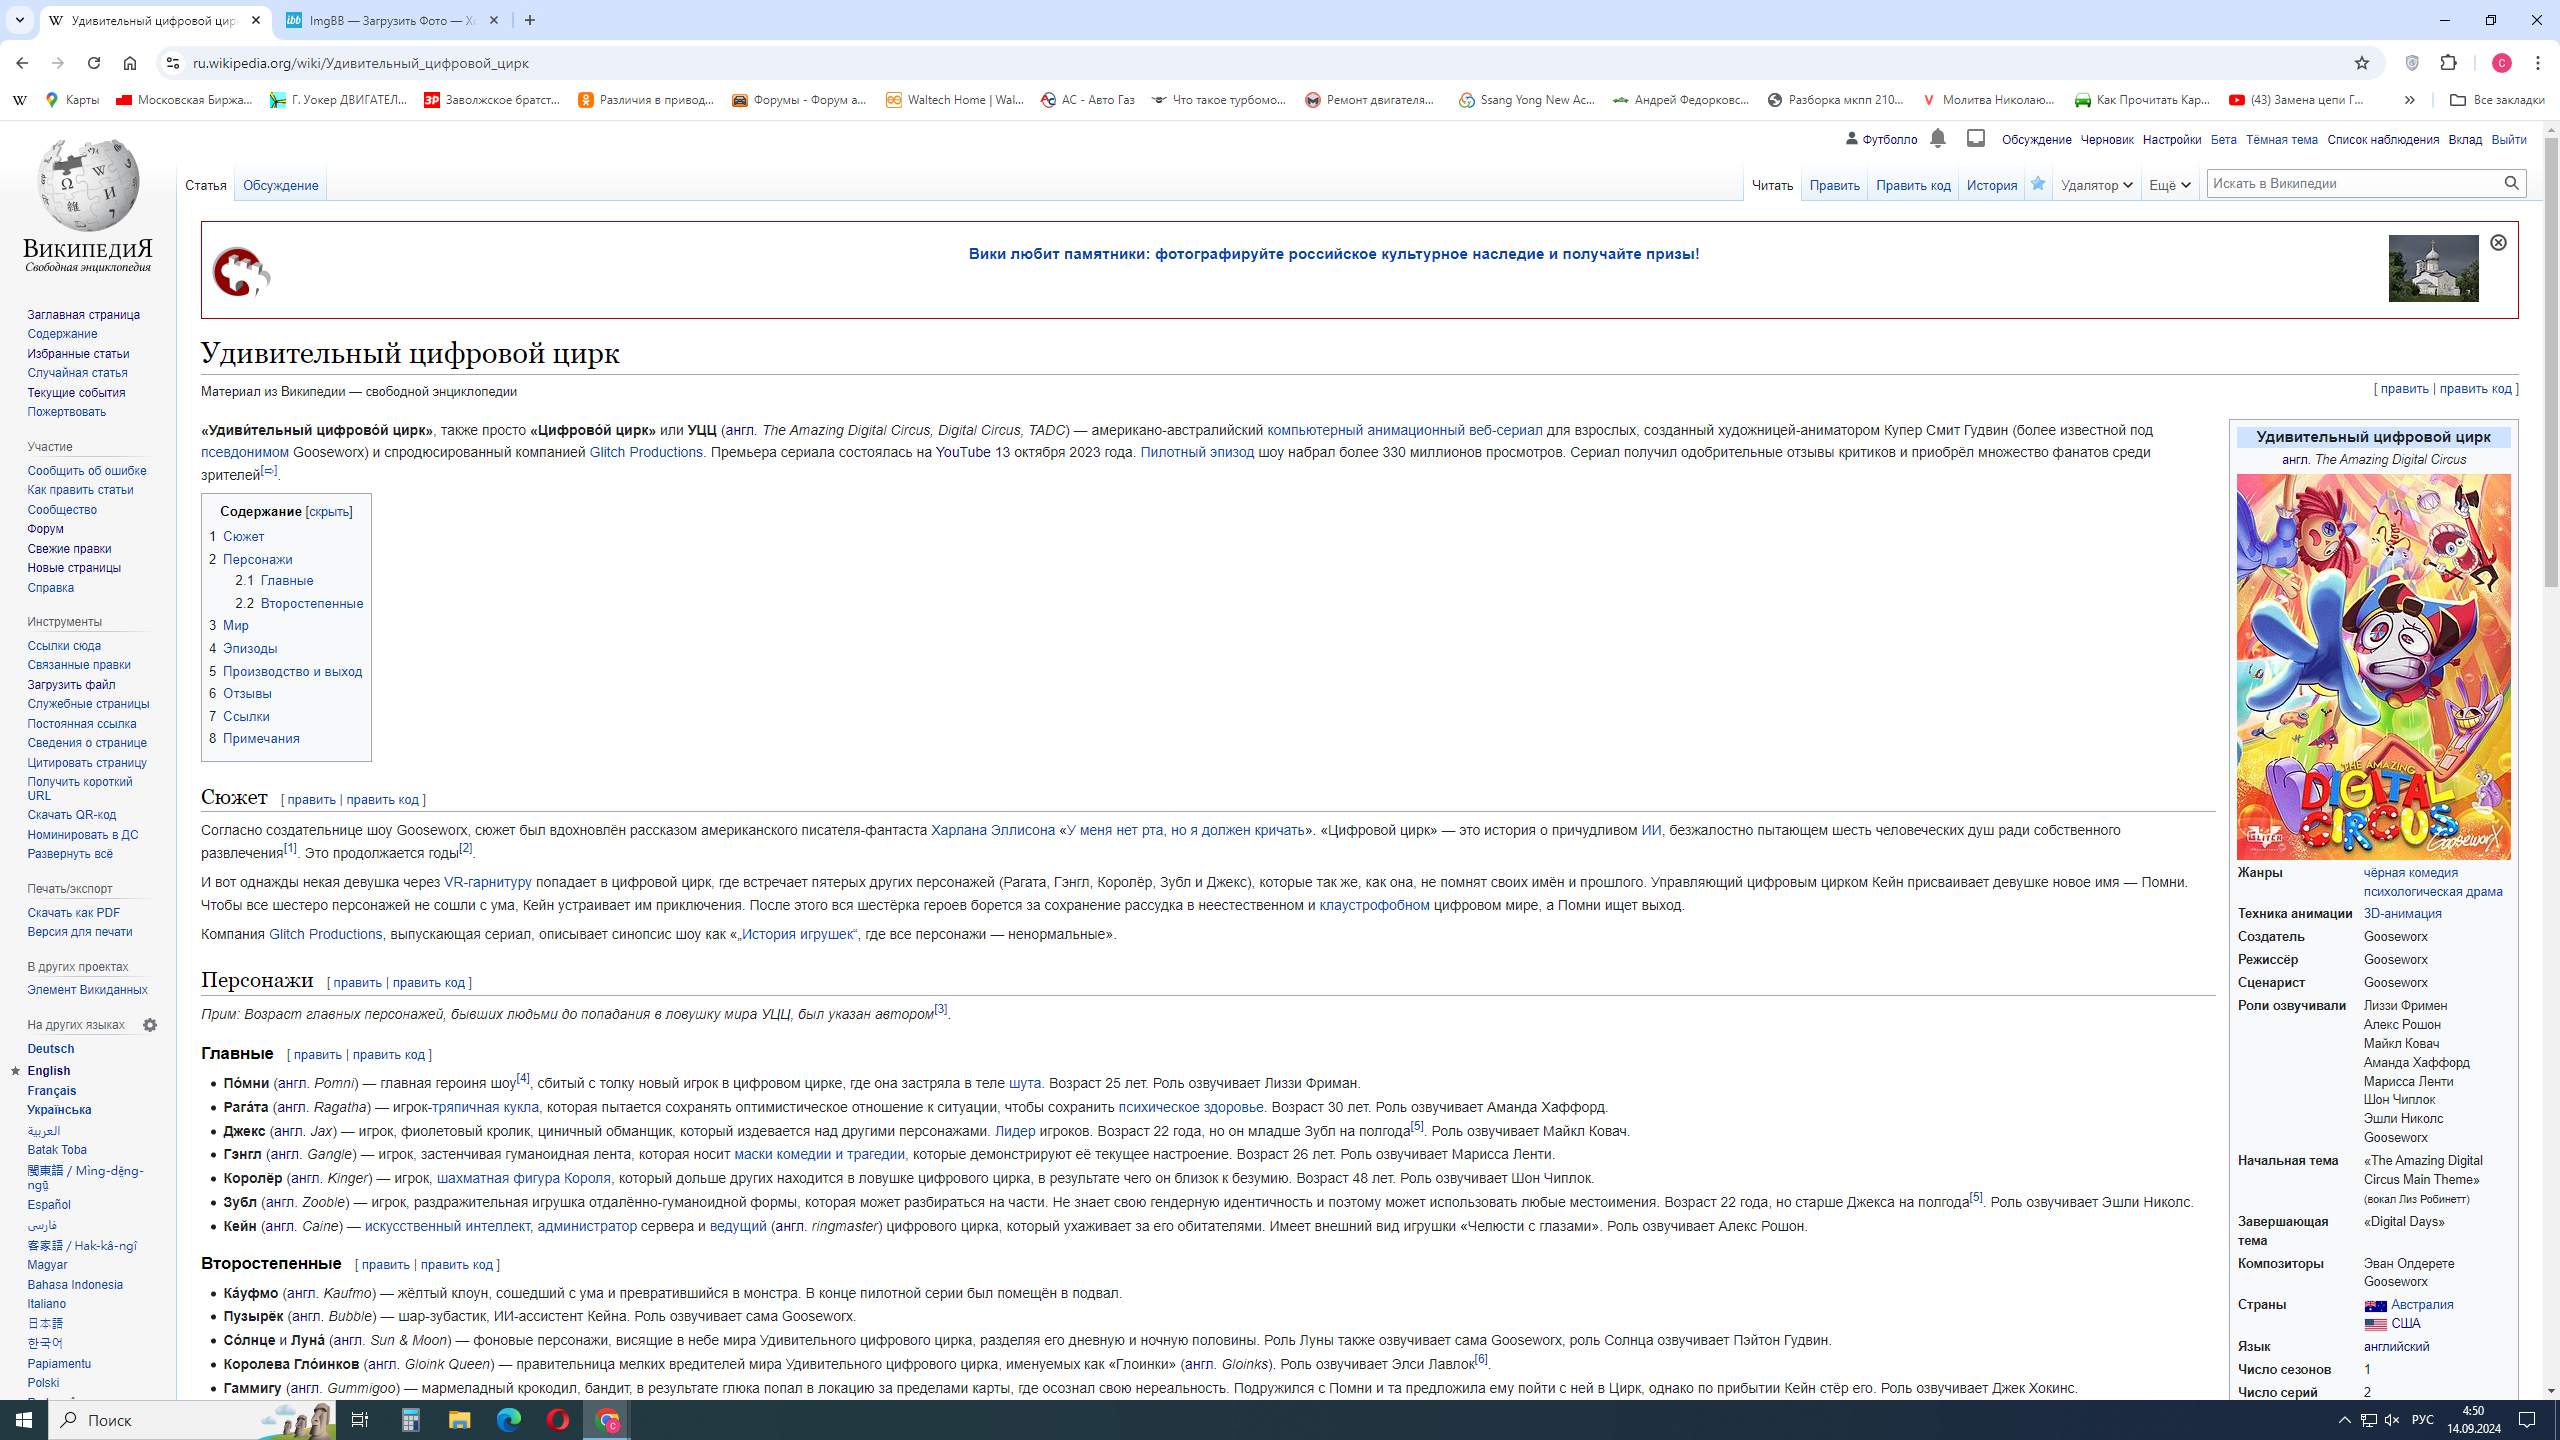This screenshot has width=2560, height=1440.
Task: Select the Читать tab
Action: click(1772, 185)
